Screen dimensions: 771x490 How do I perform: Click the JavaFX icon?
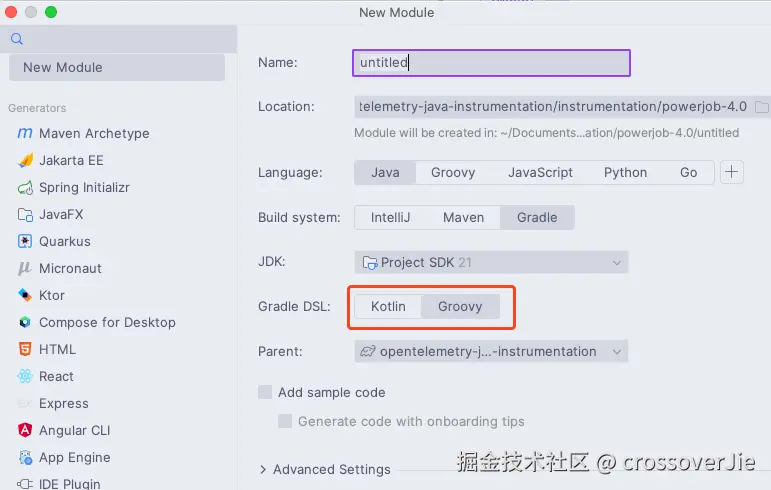point(25,214)
